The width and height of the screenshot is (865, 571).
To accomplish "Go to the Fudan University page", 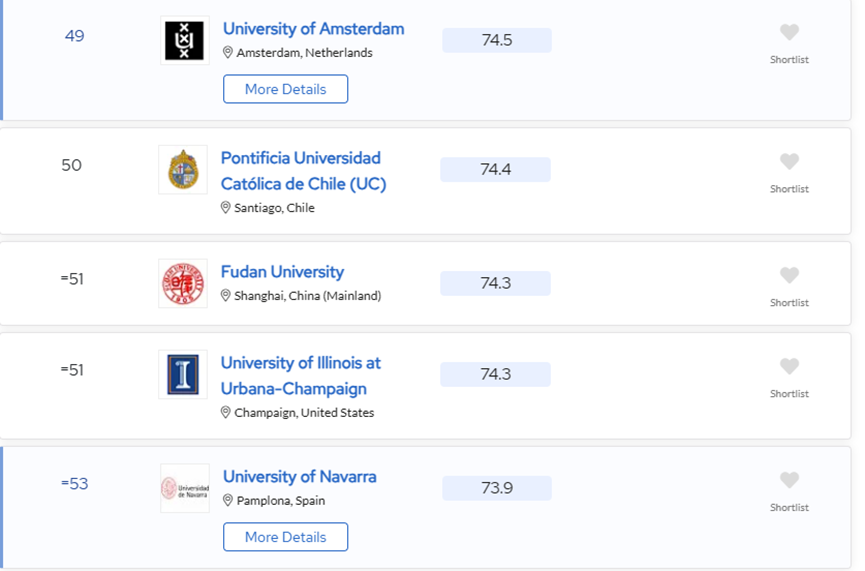I will pyautogui.click(x=282, y=272).
